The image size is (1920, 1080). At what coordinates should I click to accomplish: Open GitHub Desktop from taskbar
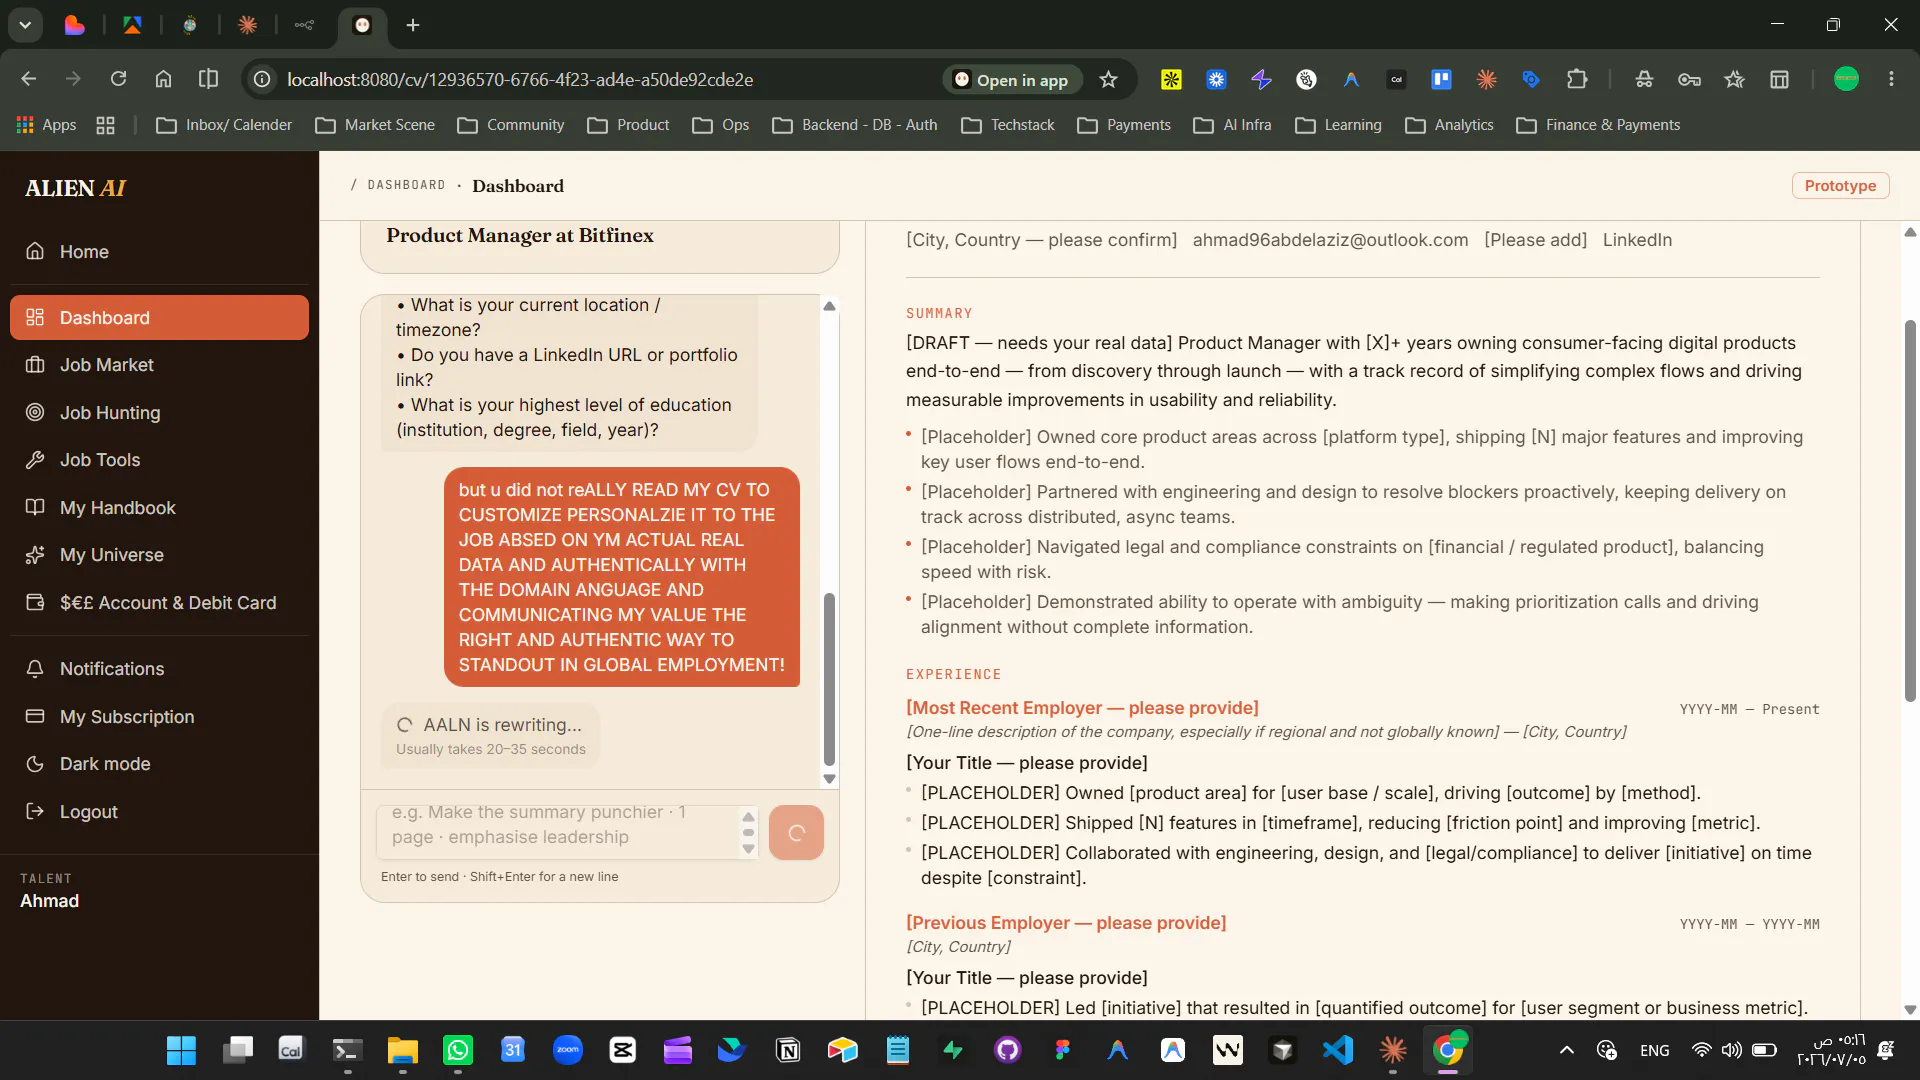click(1008, 1050)
